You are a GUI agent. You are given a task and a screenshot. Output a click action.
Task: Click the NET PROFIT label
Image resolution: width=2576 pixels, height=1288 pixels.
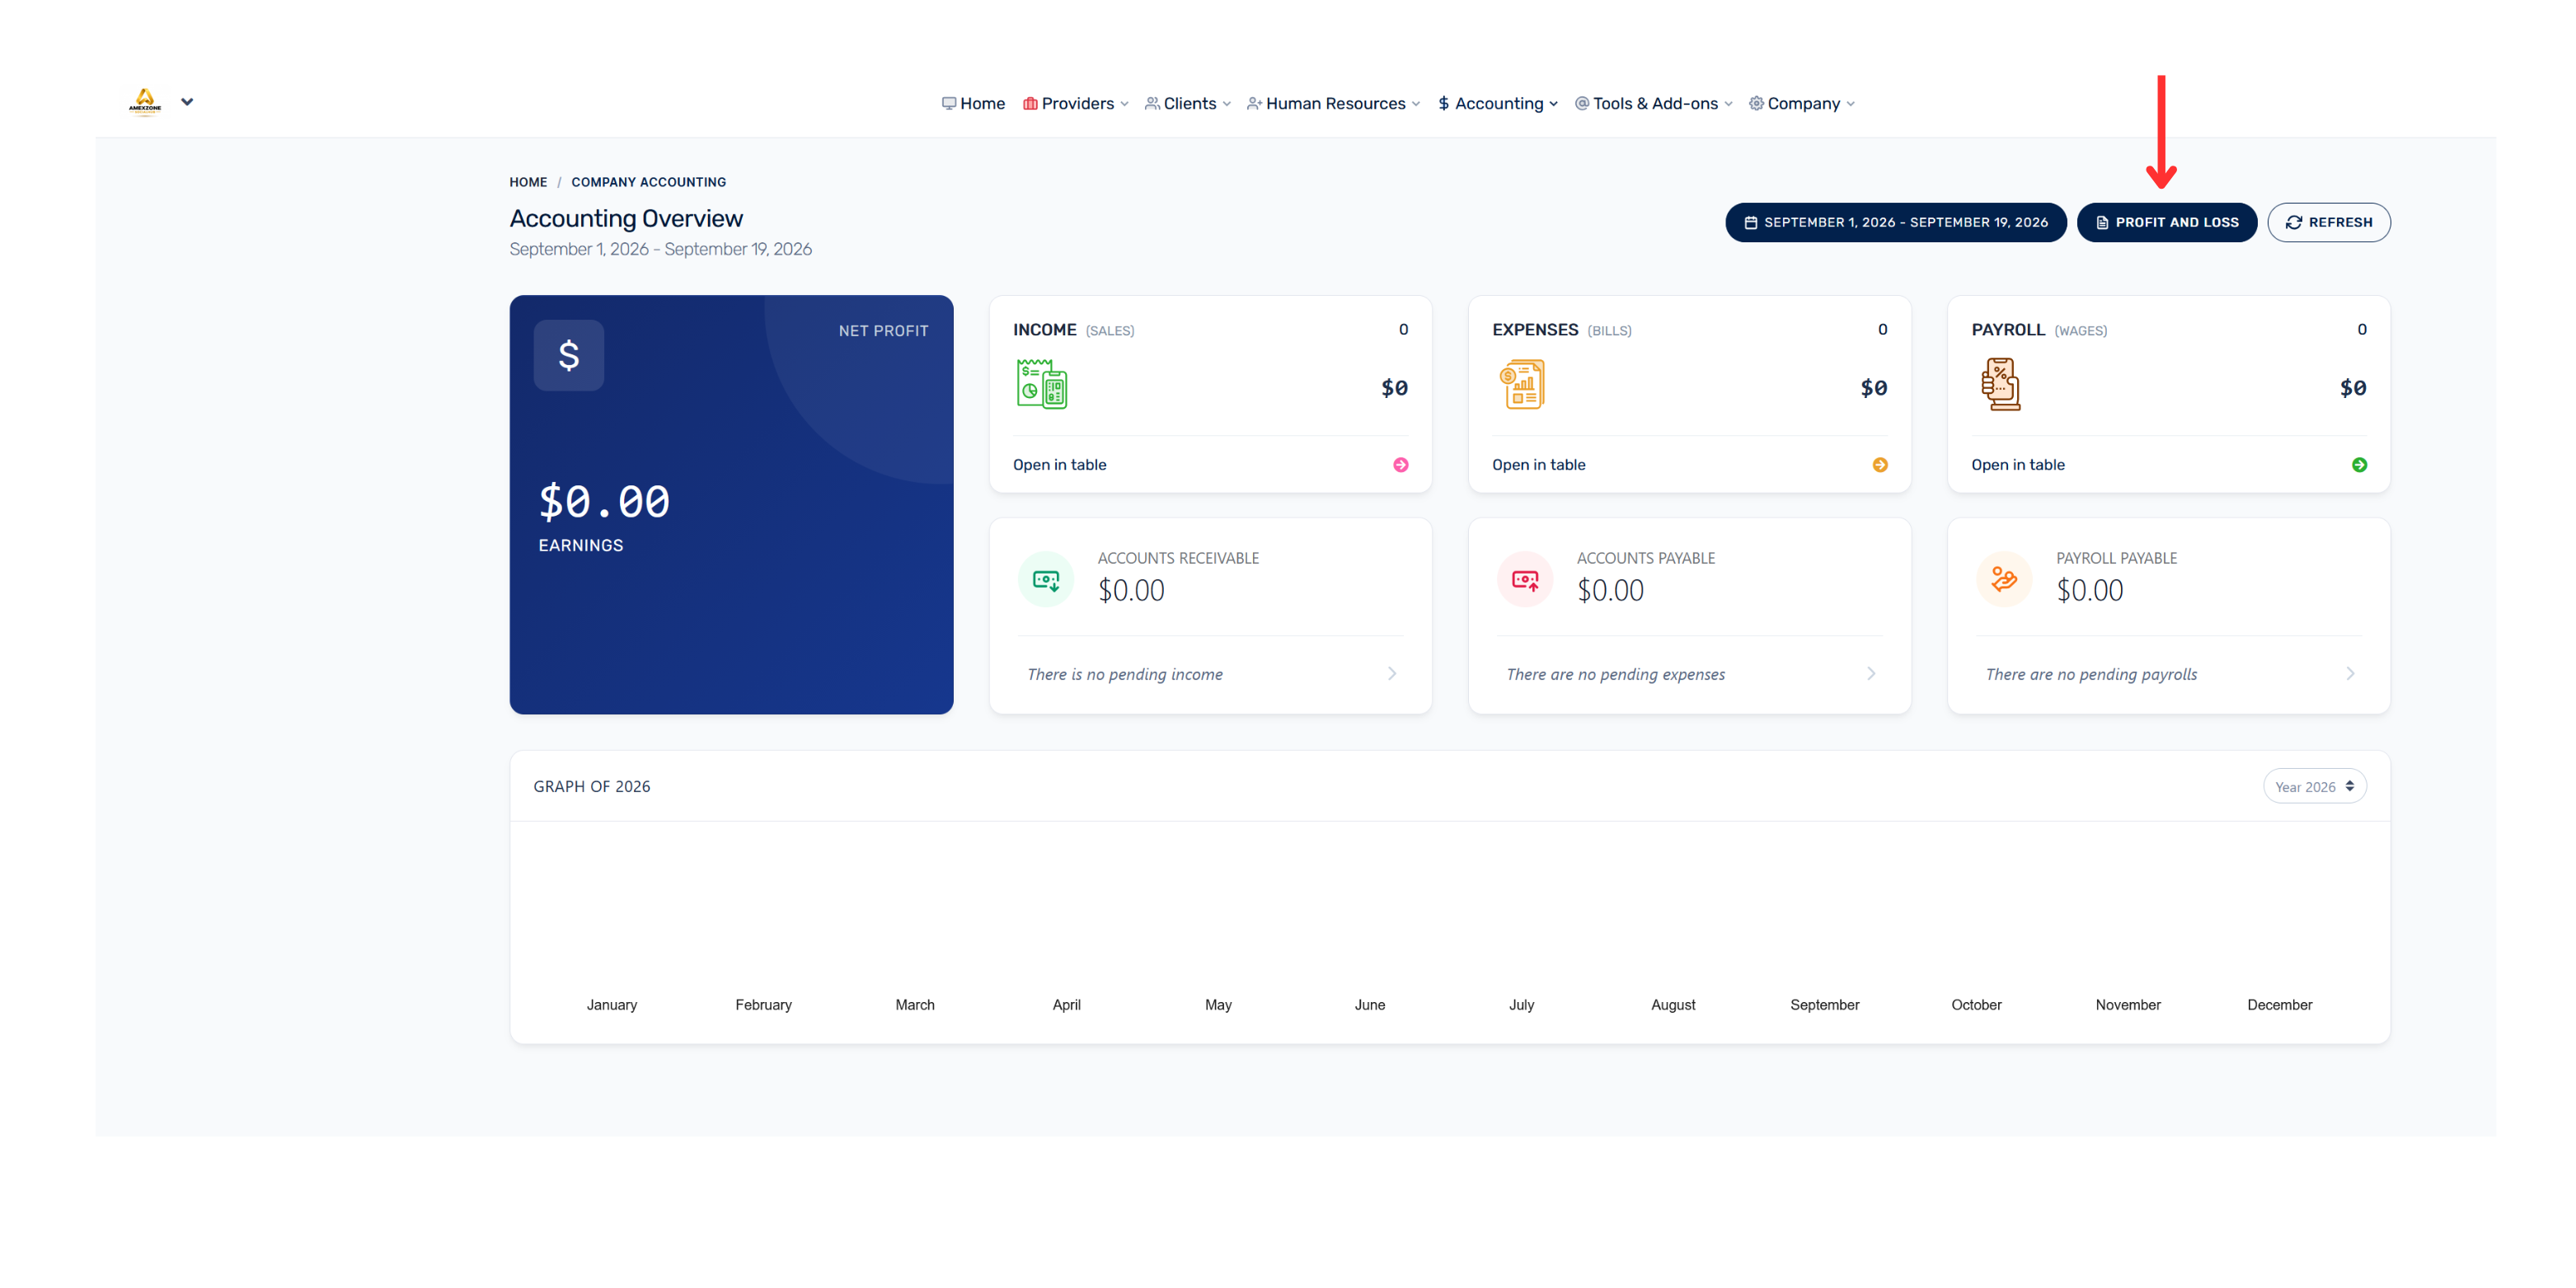[x=883, y=331]
